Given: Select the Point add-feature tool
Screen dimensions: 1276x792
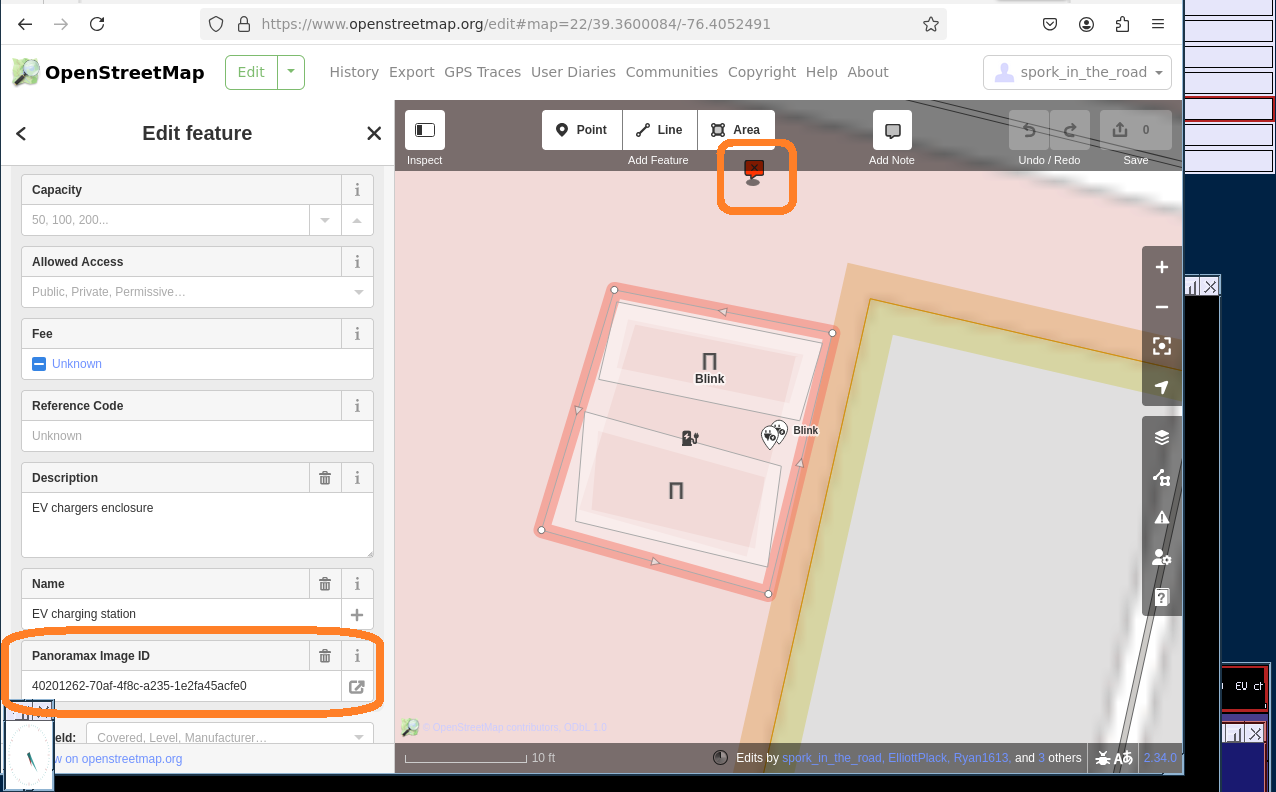Looking at the screenshot, I should click(582, 130).
